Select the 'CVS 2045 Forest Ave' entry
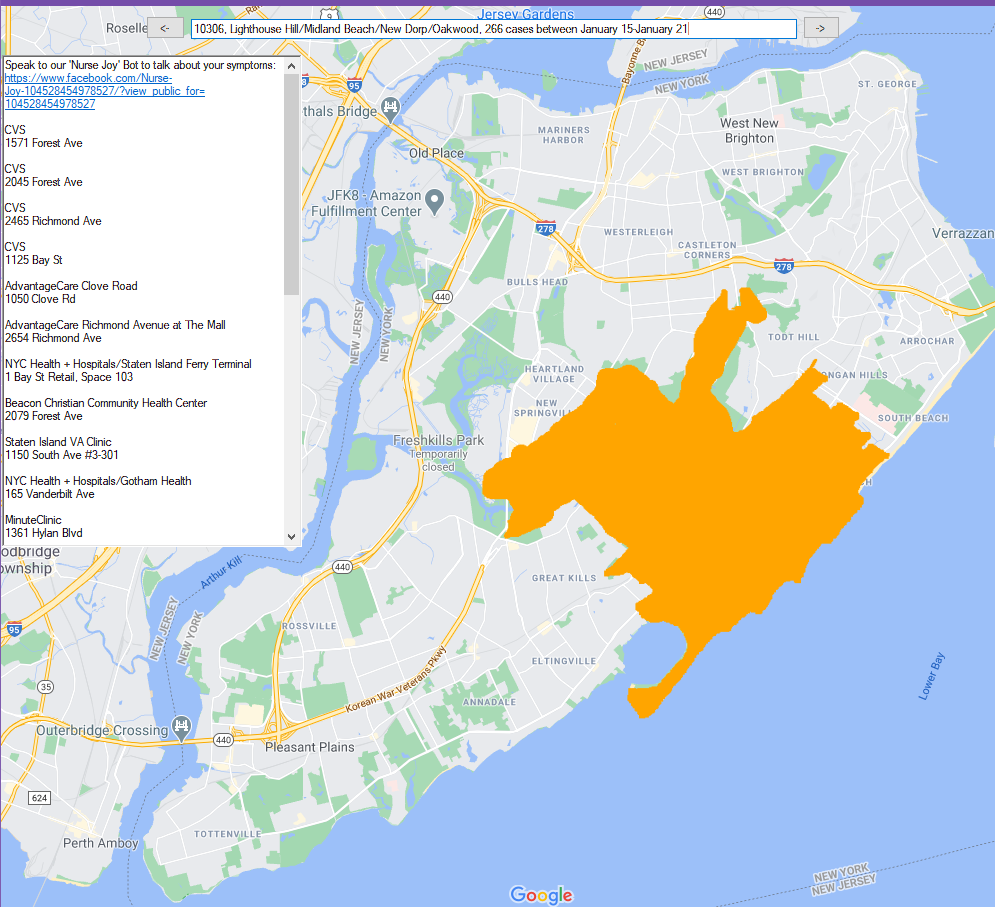 (x=44, y=175)
